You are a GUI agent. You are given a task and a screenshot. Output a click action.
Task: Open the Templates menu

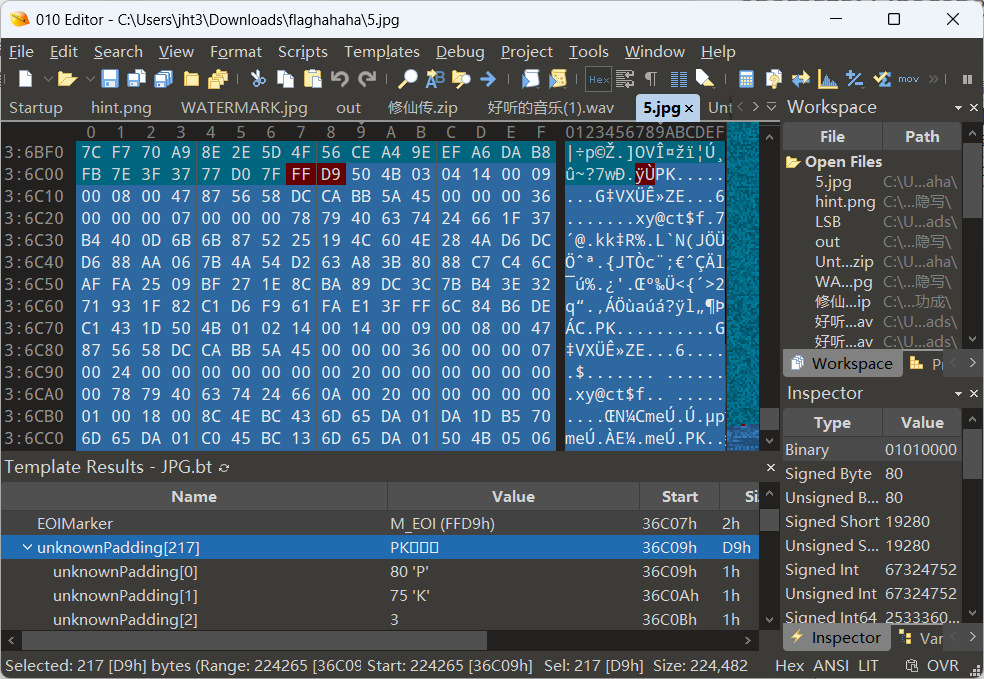(382, 52)
